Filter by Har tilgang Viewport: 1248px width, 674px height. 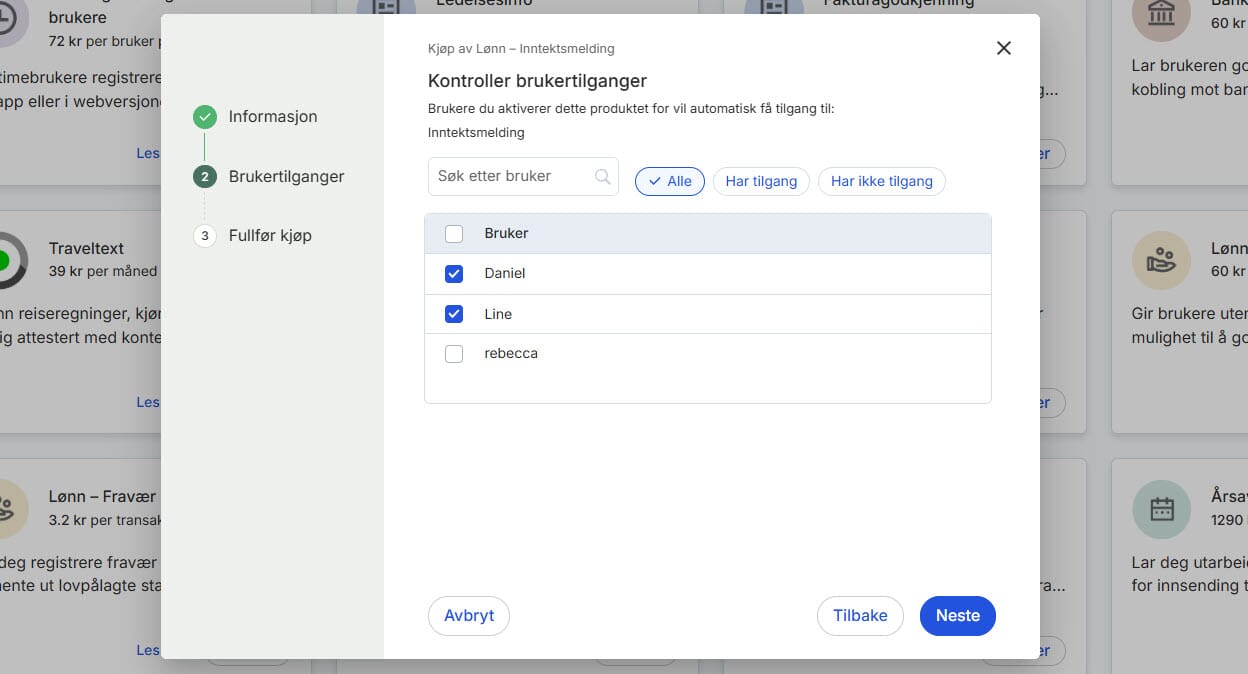(761, 181)
